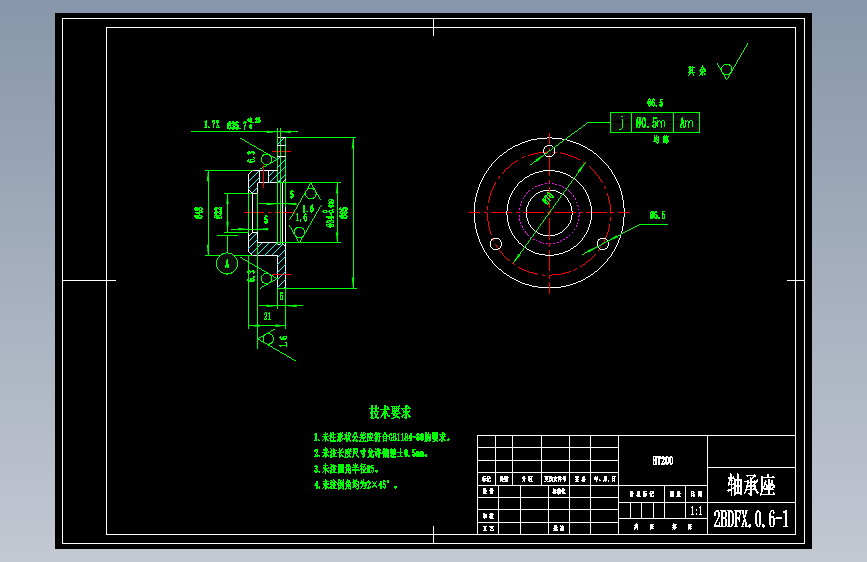Image resolution: width=867 pixels, height=562 pixels.
Task: Select the 轴承座 part name in title block
Action: (751, 485)
